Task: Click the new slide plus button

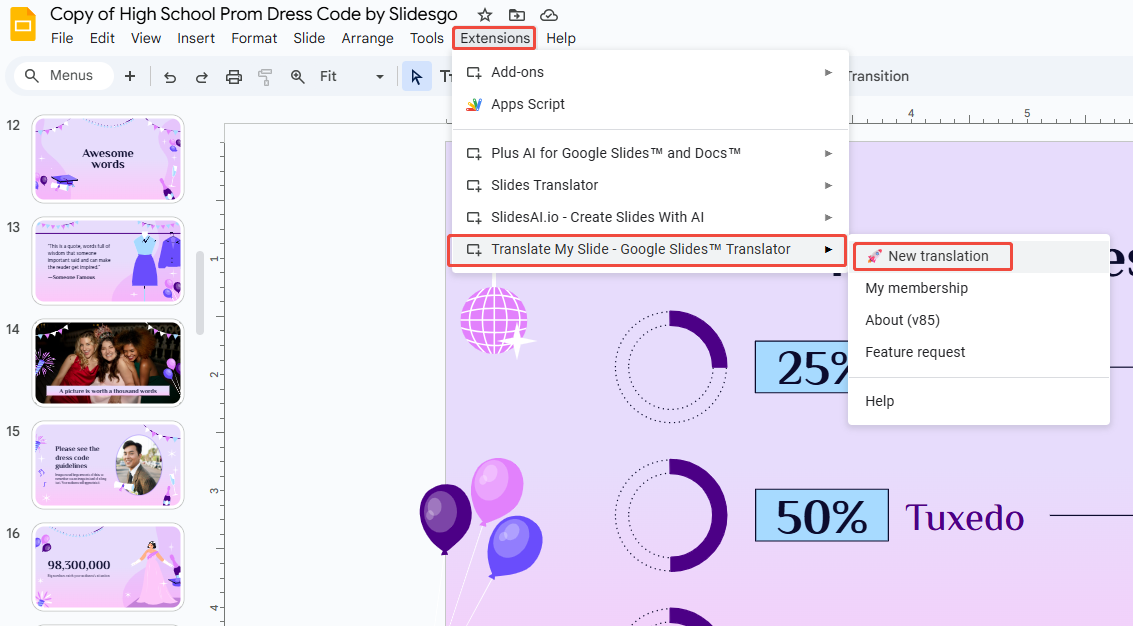Action: point(130,76)
